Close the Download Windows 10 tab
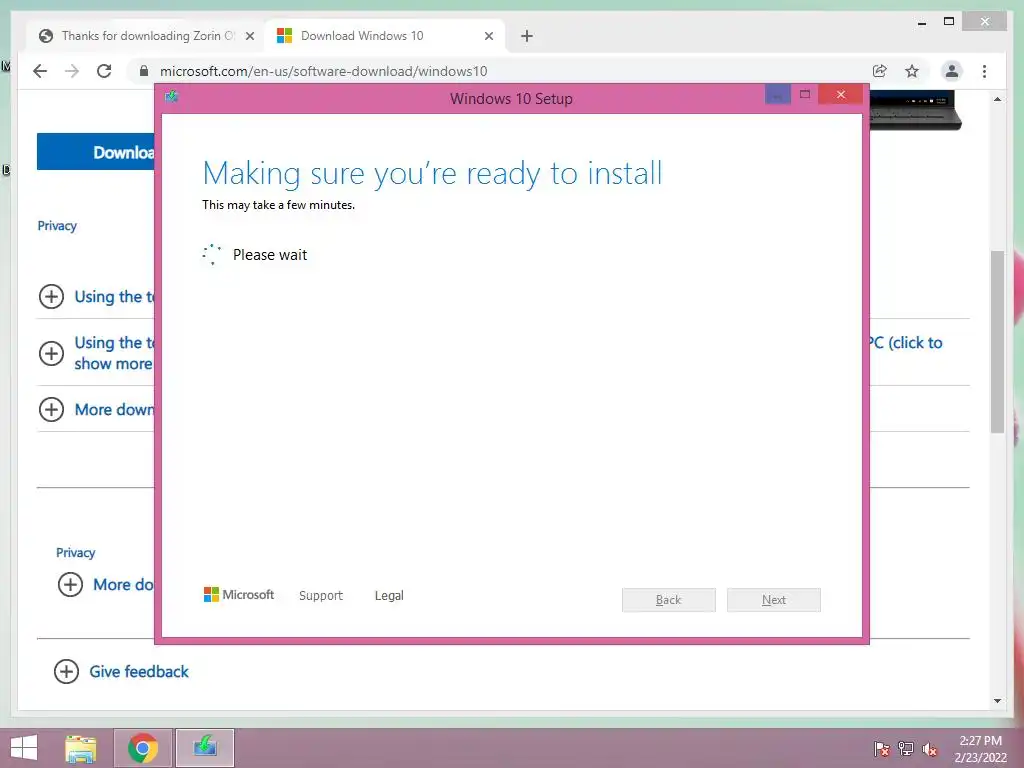This screenshot has height=768, width=1024. 488,36
